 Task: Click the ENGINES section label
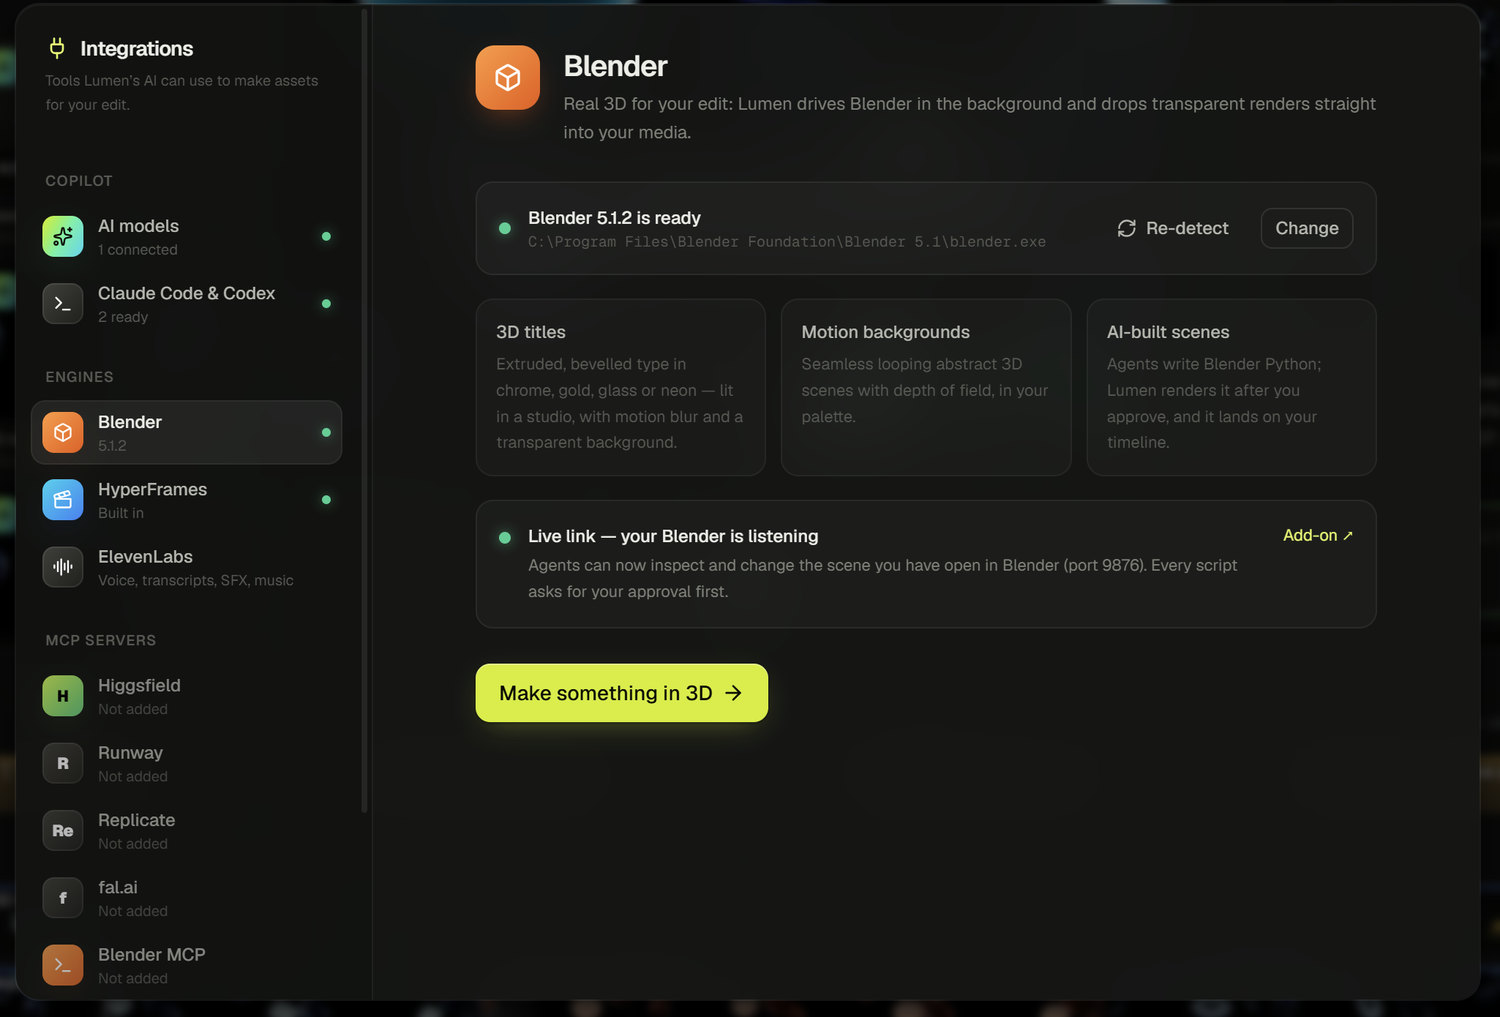(x=79, y=377)
